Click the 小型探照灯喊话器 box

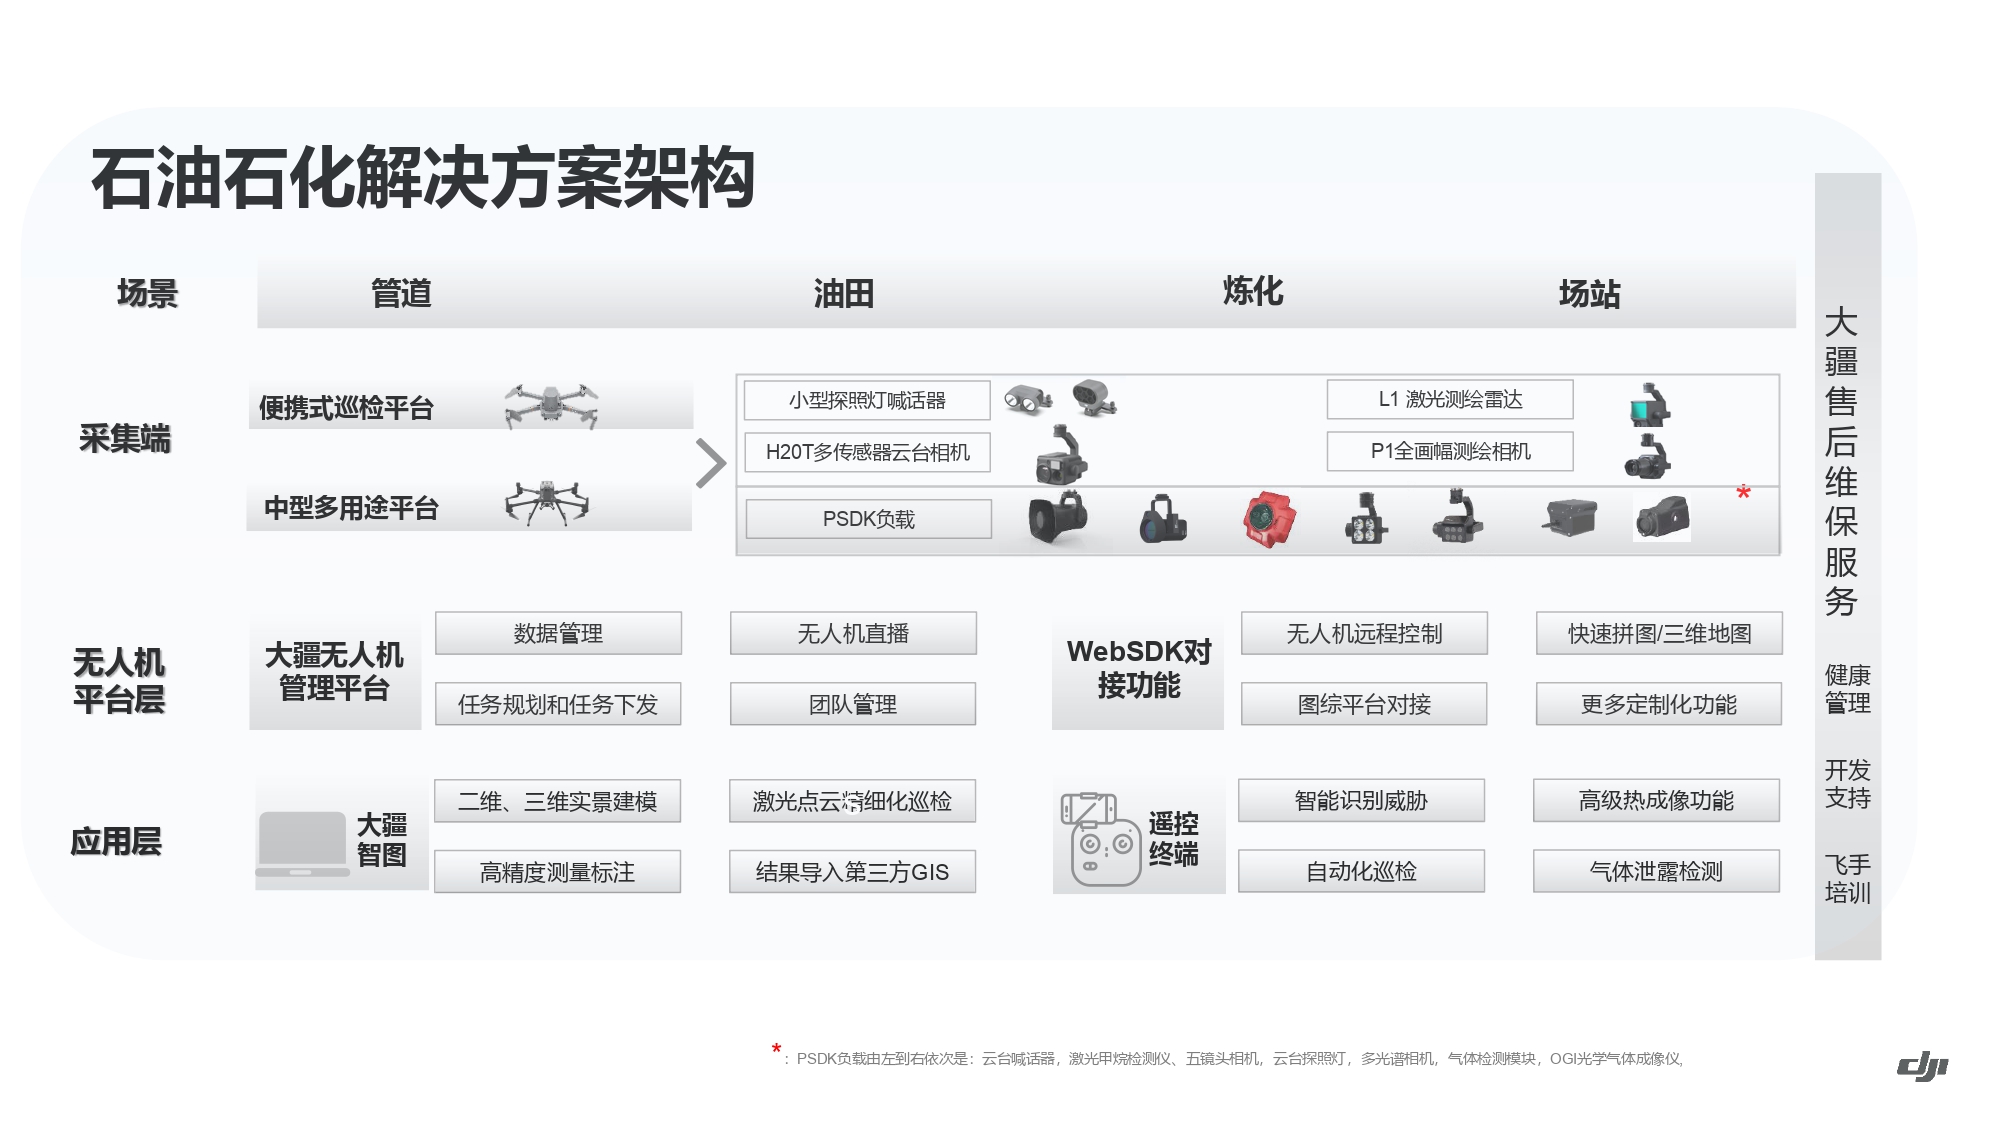[x=867, y=400]
